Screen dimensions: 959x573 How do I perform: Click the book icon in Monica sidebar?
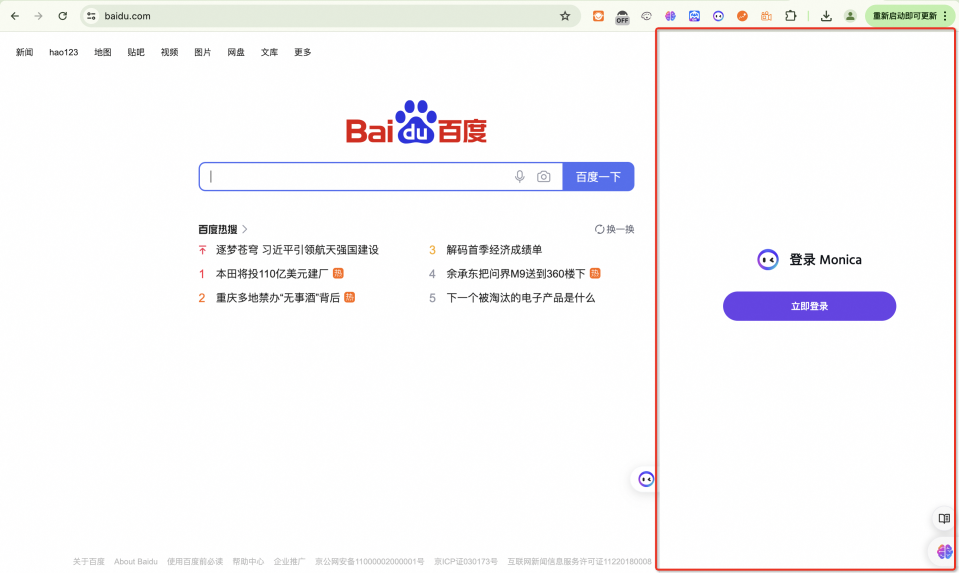pos(944,519)
